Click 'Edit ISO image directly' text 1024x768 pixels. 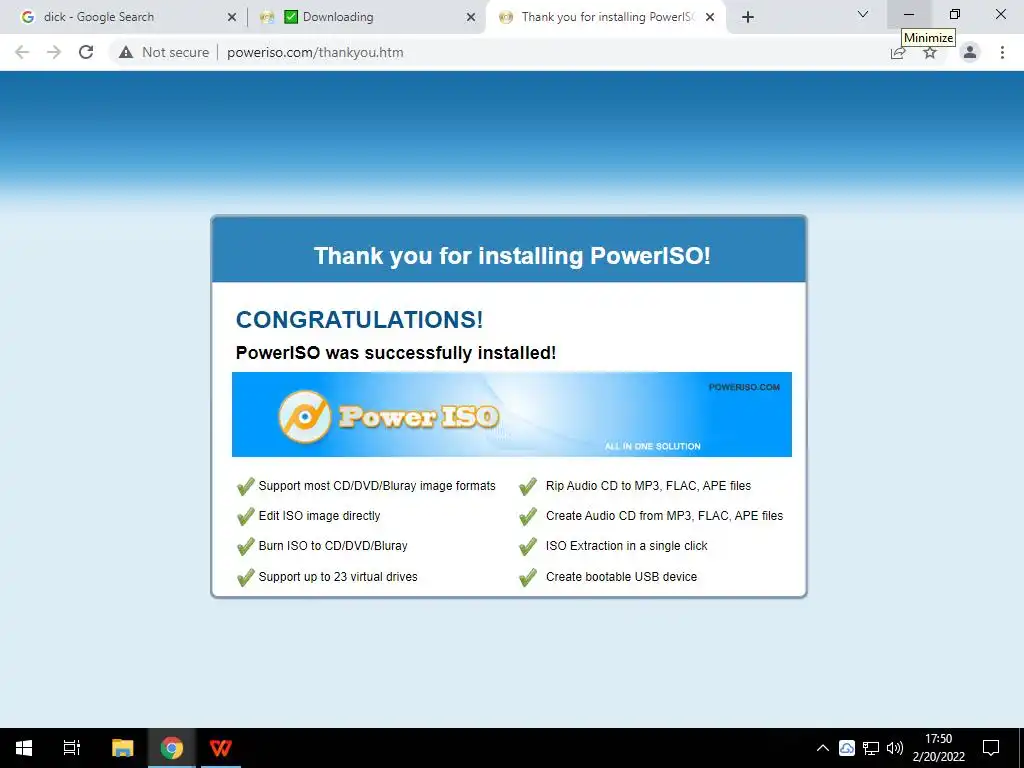[319, 516]
